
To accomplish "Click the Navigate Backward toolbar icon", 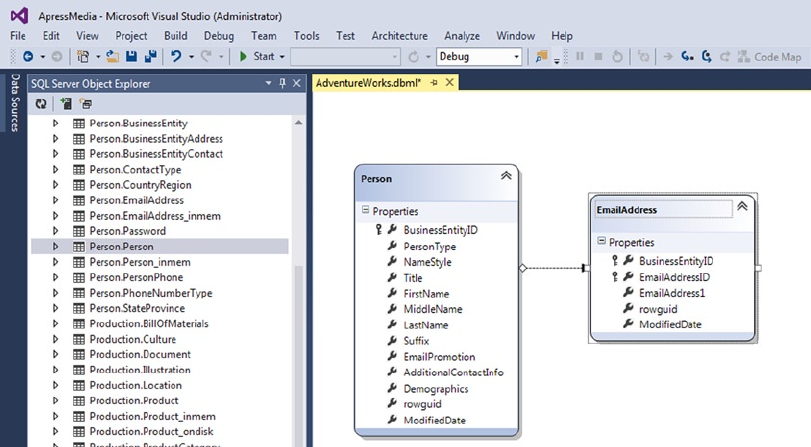I will coord(28,56).
